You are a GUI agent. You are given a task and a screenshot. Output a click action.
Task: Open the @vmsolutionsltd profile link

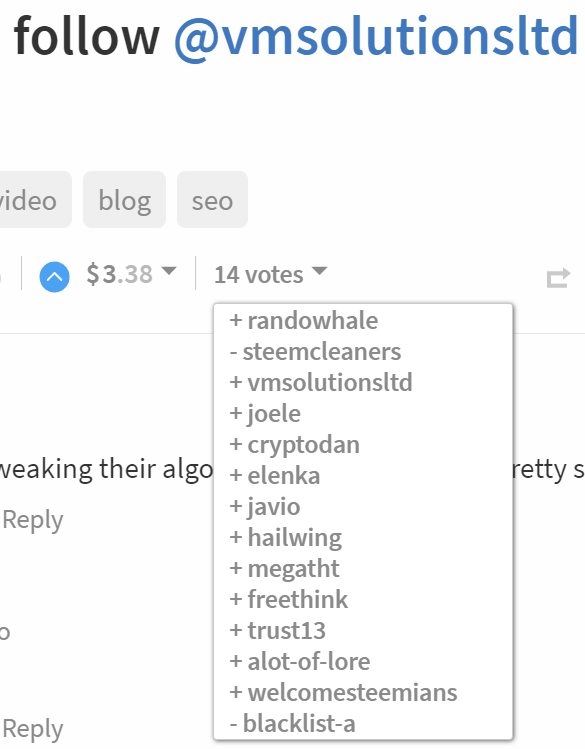376,36
